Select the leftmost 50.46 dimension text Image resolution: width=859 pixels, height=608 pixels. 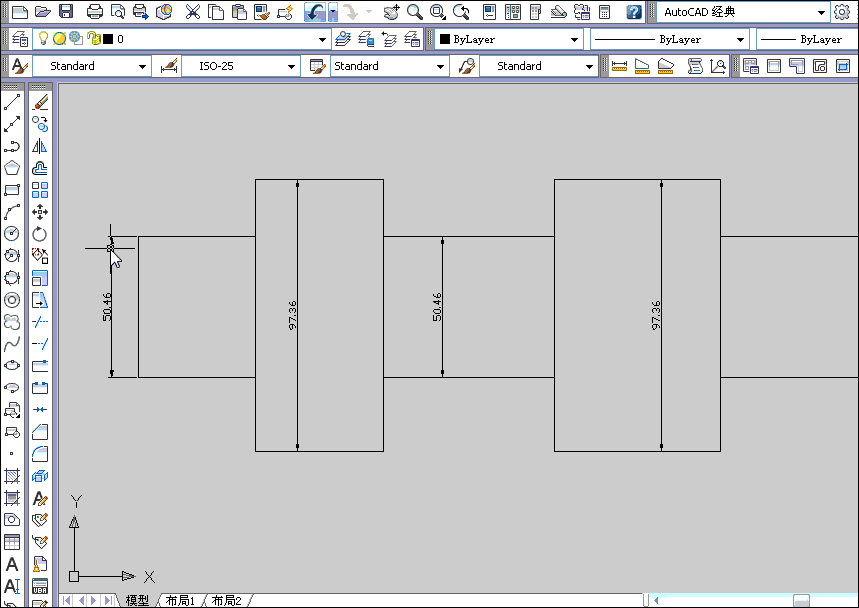(x=107, y=307)
